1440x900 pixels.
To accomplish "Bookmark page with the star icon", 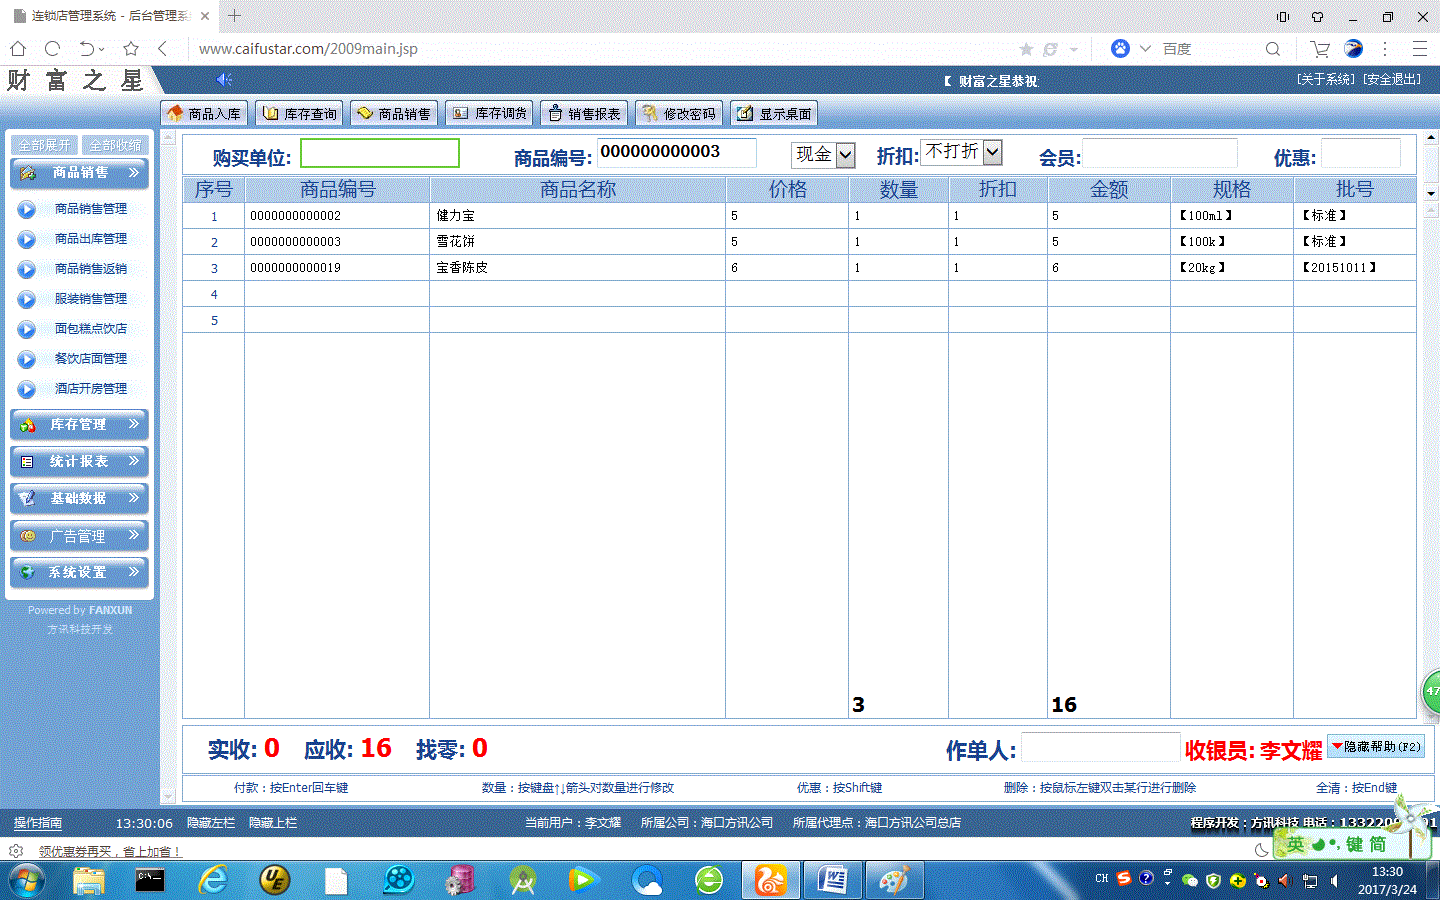I will click(x=130, y=48).
